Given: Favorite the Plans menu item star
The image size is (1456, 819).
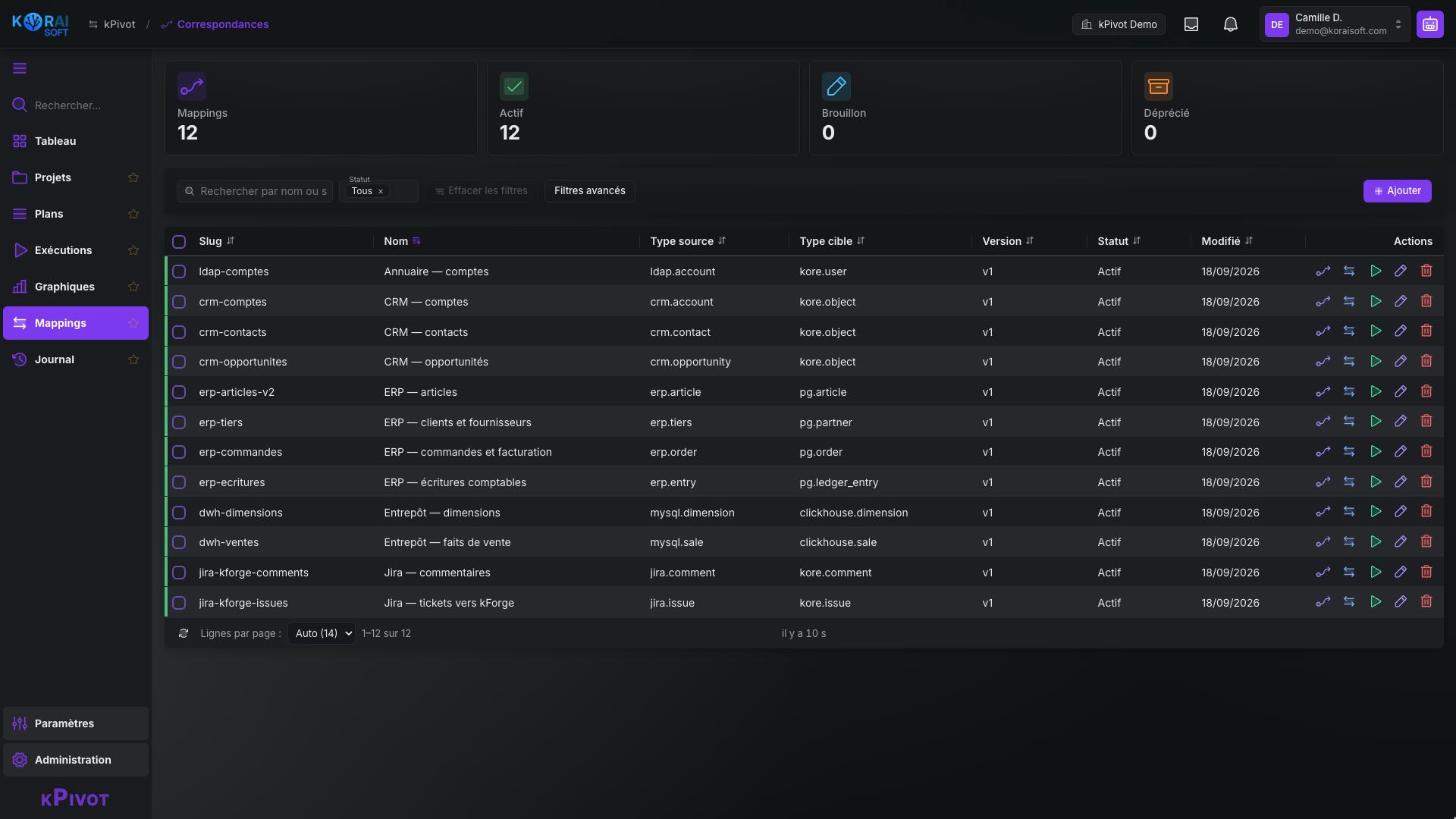Looking at the screenshot, I should coord(133,214).
